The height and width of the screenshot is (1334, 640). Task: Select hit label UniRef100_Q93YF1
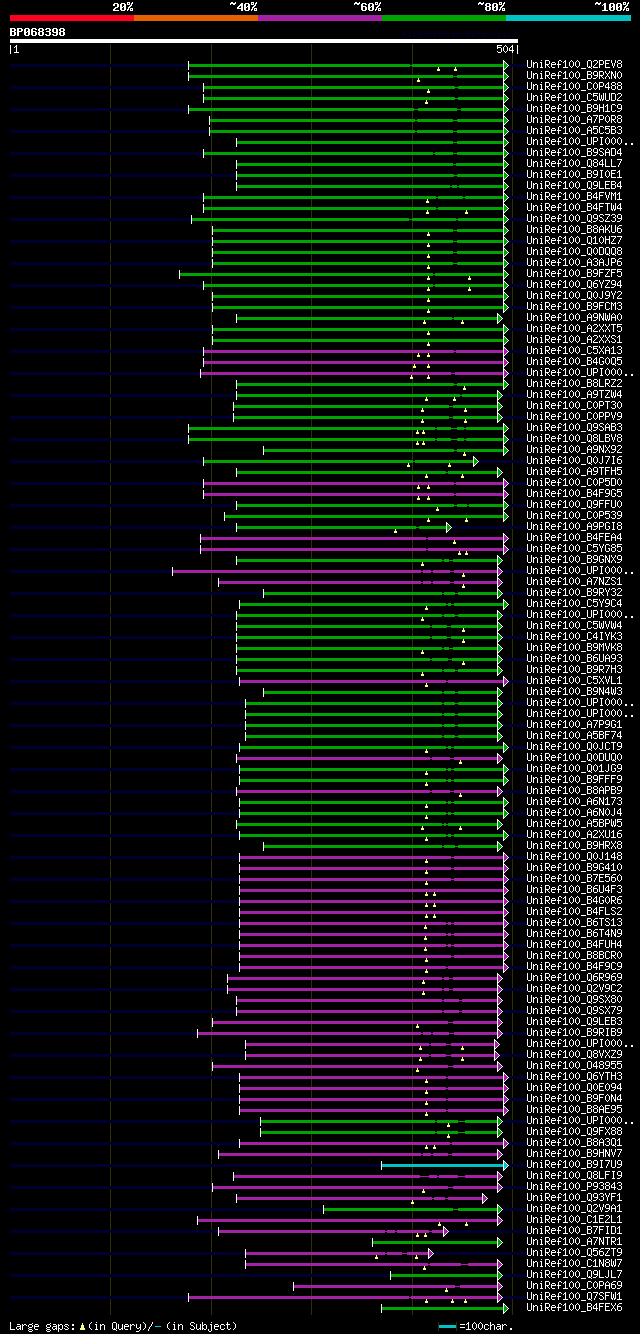click(574, 1197)
